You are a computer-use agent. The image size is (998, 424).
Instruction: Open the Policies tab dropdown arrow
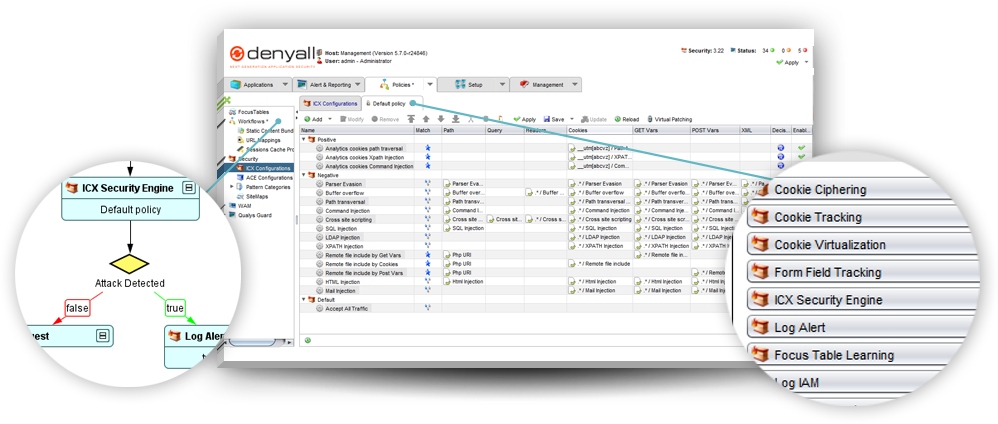(x=430, y=85)
